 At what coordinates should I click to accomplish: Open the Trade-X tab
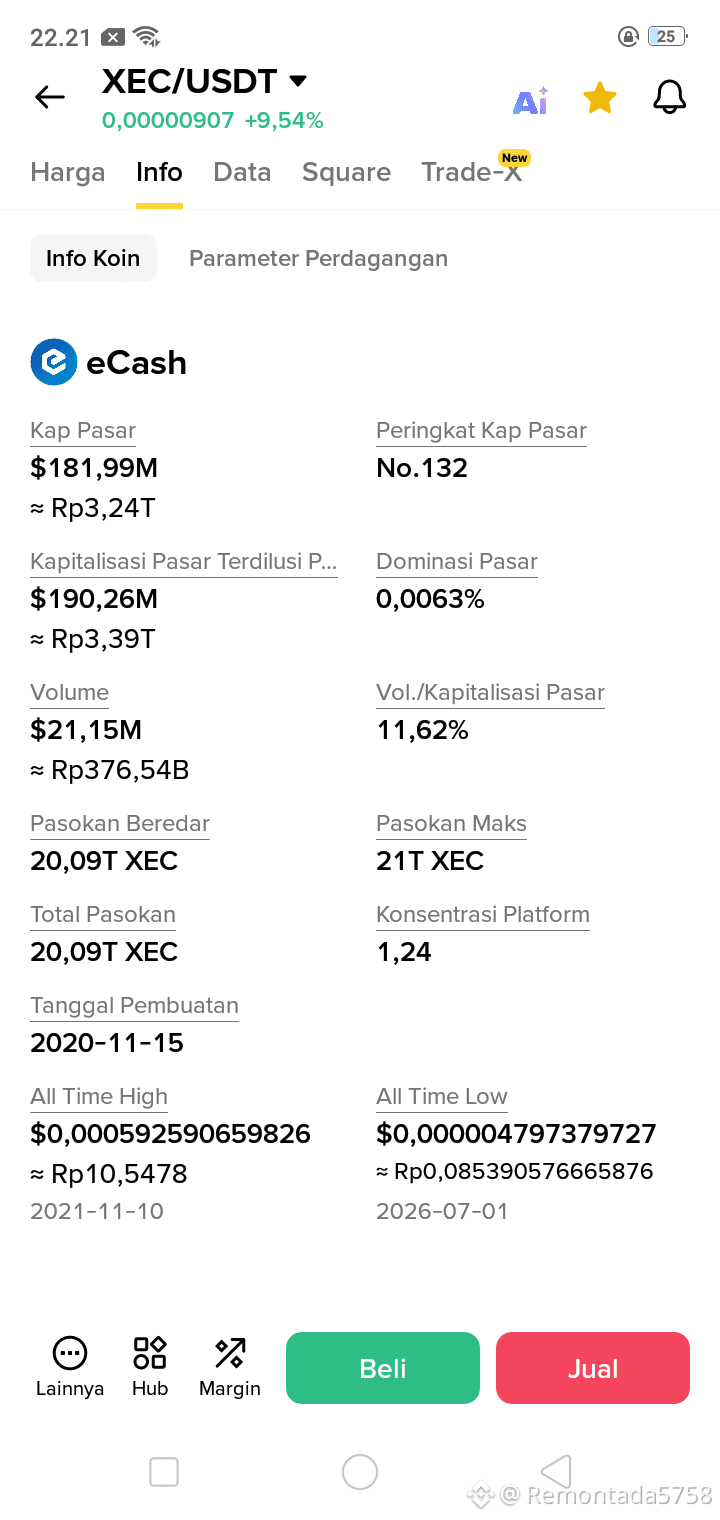click(x=472, y=172)
